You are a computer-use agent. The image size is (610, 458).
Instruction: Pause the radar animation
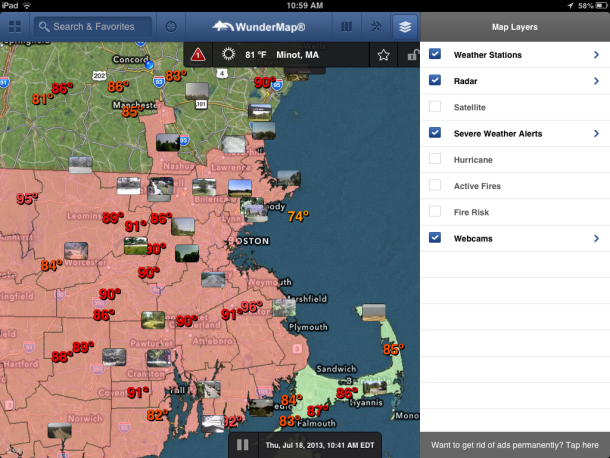click(243, 445)
